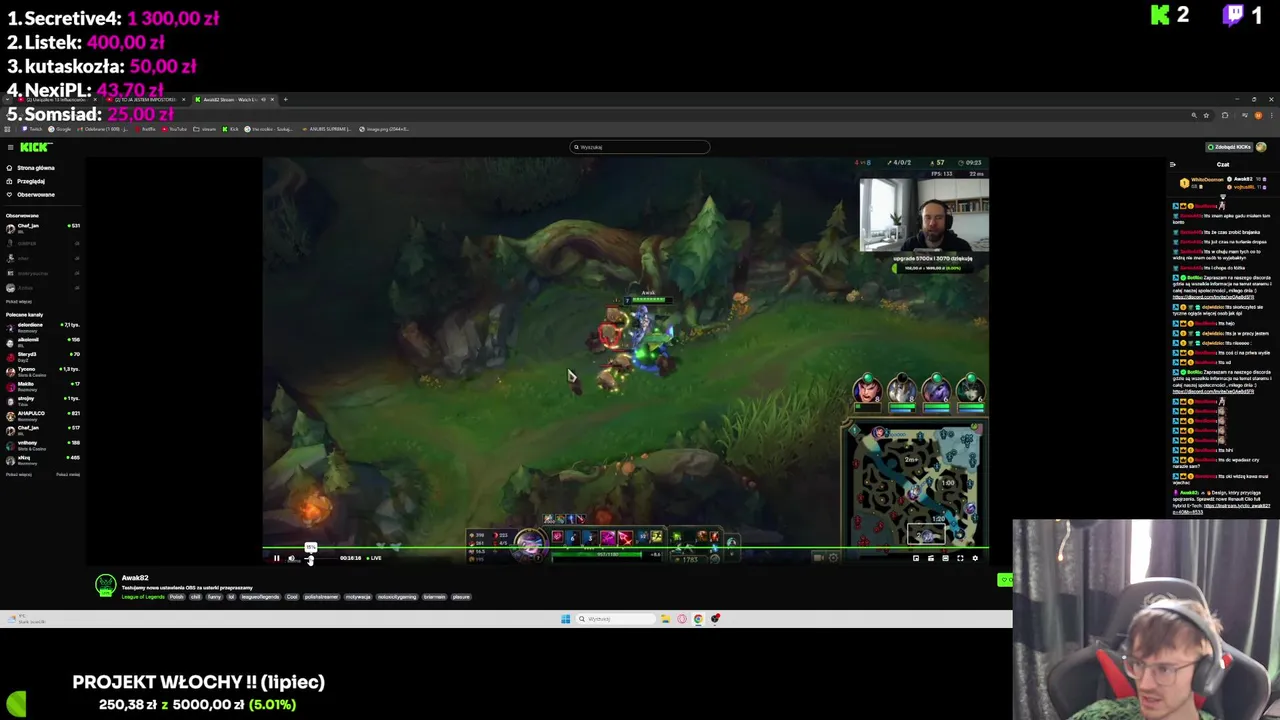This screenshot has height=720, width=1280.
Task: Open browser extensions puzzle icon
Action: [x=1225, y=115]
